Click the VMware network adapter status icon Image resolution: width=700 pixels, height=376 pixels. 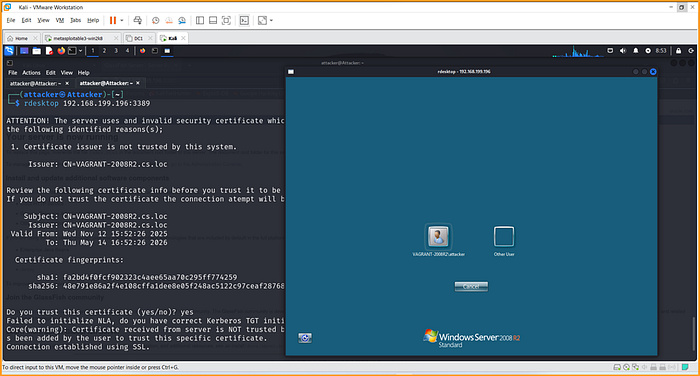click(635, 367)
